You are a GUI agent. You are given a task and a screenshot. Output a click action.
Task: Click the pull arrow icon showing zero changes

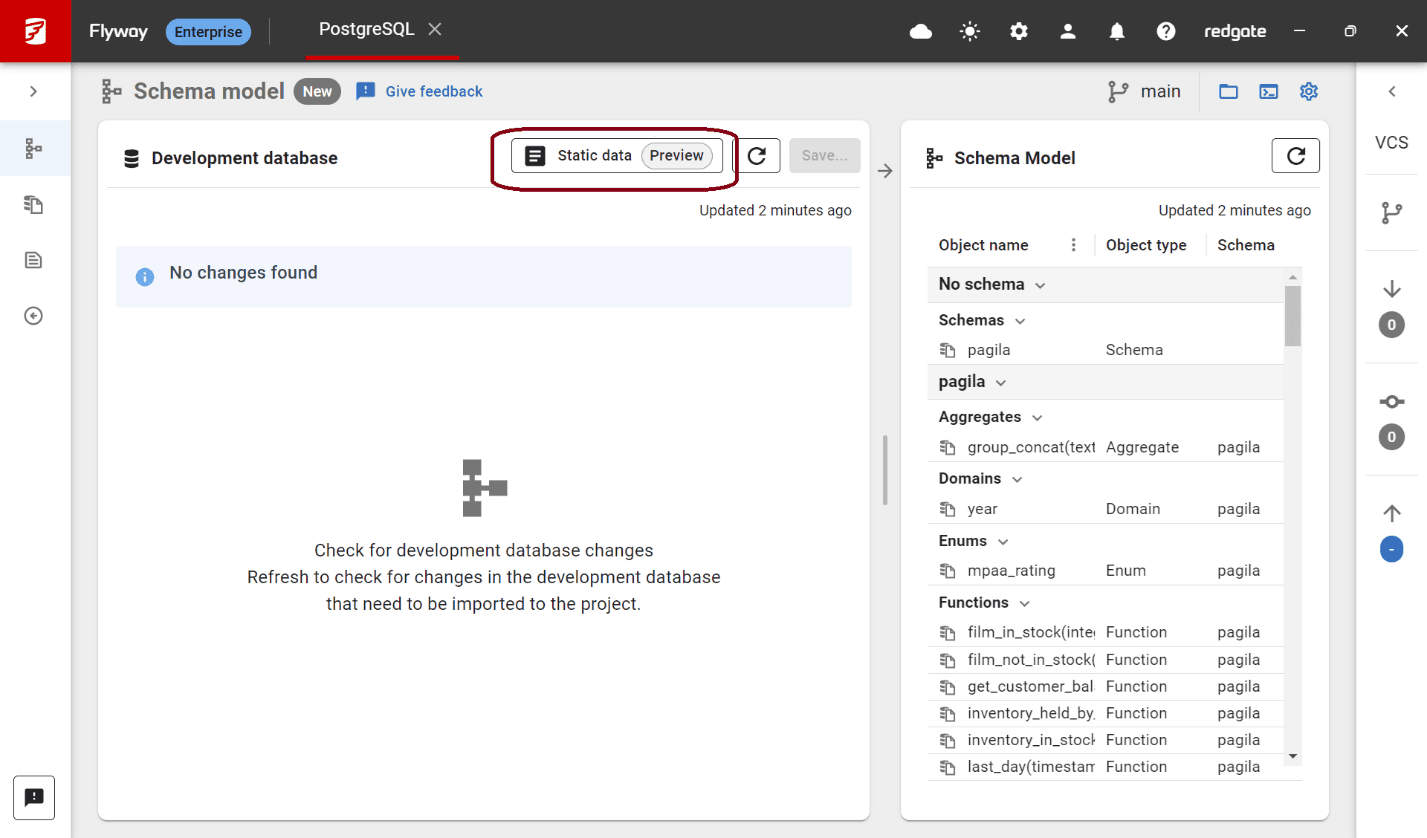click(1391, 288)
